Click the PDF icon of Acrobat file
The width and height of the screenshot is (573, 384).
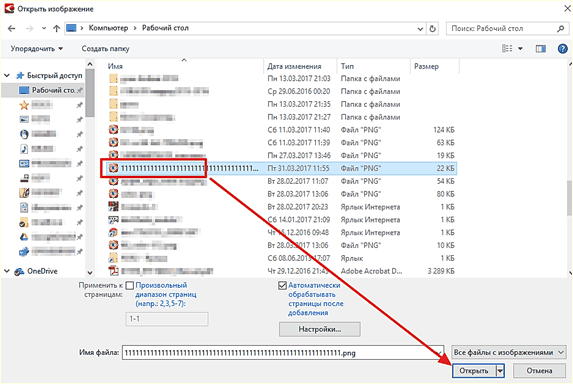pyautogui.click(x=113, y=271)
